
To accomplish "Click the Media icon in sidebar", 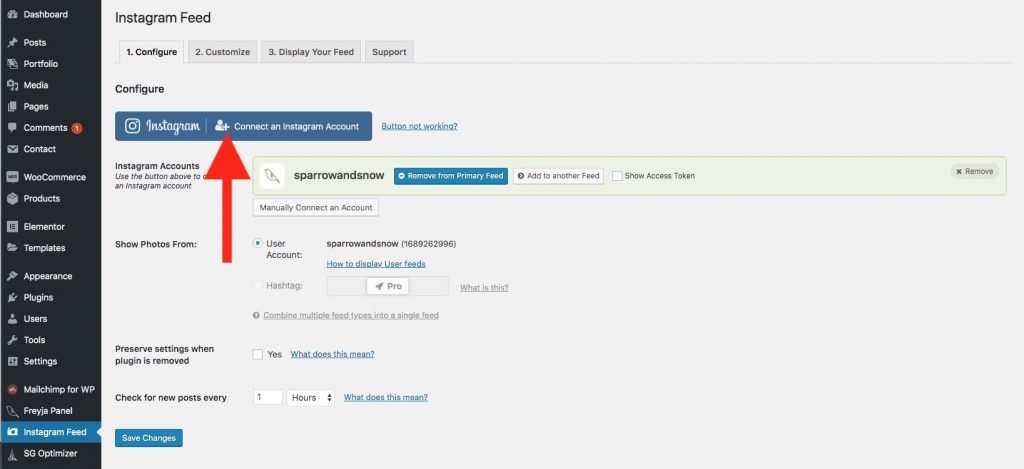I will click(12, 86).
